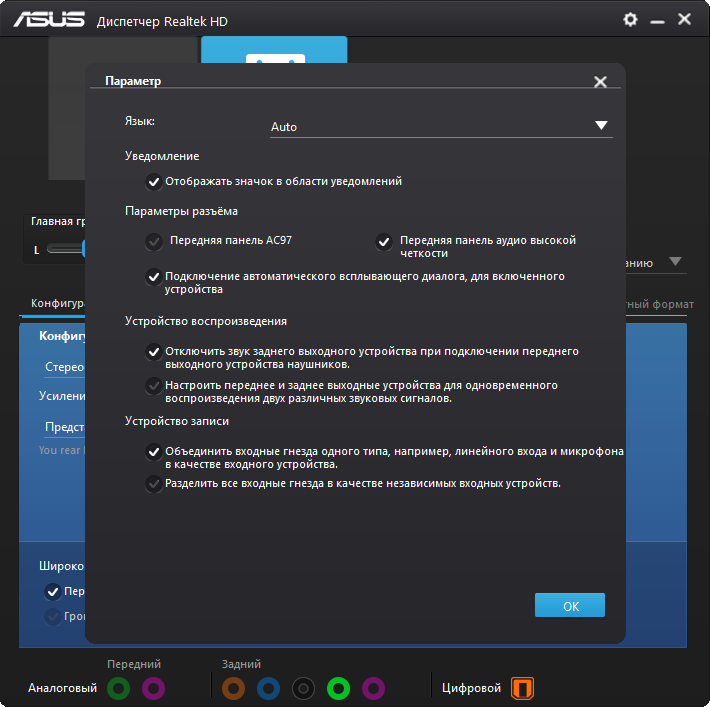The width and height of the screenshot is (710, 707).
Task: Select the blue speaker device tab
Action: pyautogui.click(x=274, y=50)
